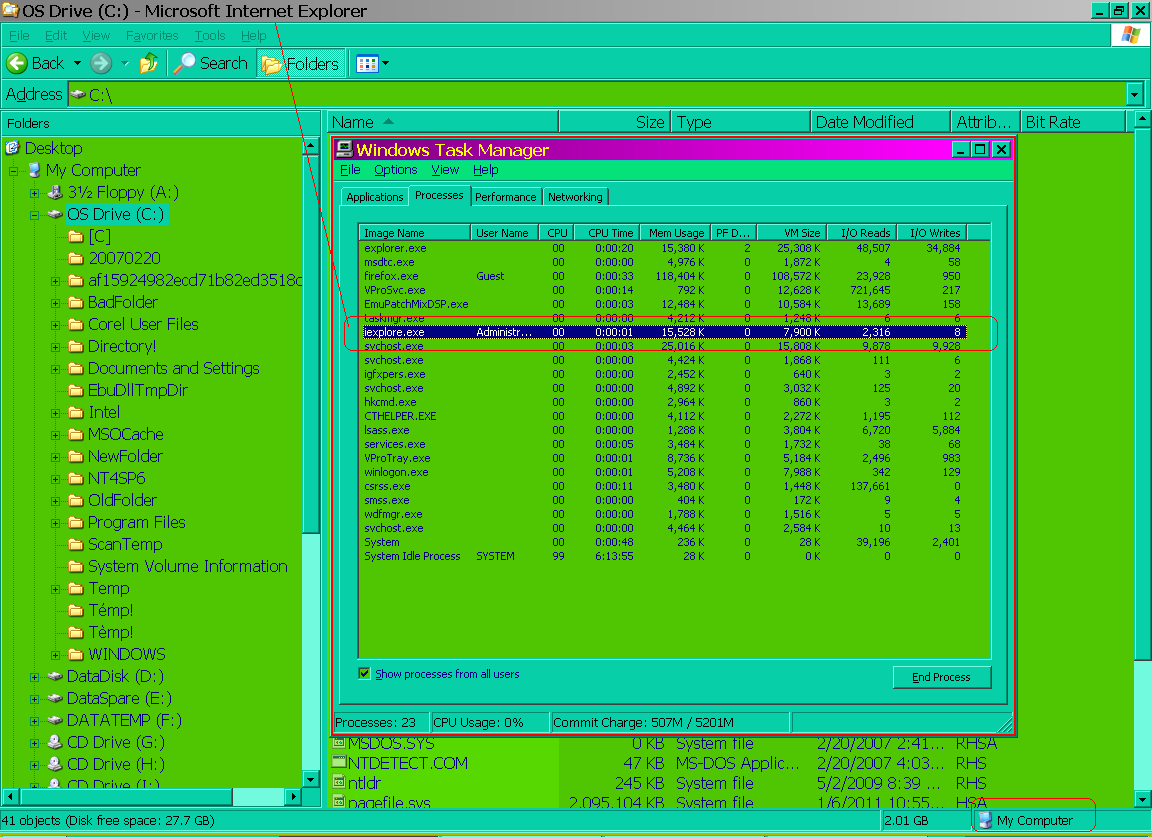This screenshot has width=1152, height=837.
Task: Click the NT4SP6 folder icon
Action: (76, 478)
